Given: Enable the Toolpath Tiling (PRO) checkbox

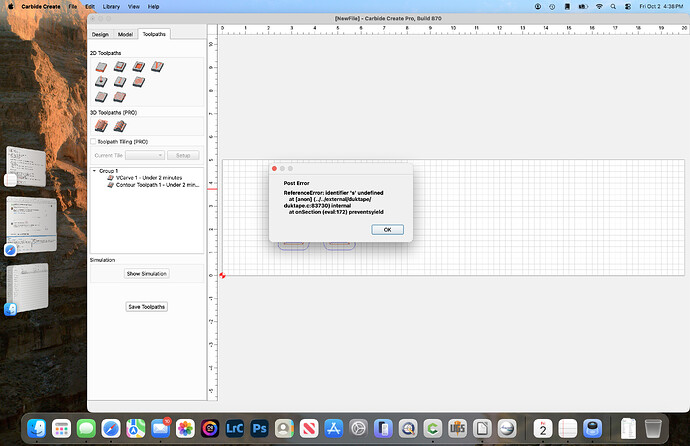Looking at the screenshot, I should (x=93, y=142).
